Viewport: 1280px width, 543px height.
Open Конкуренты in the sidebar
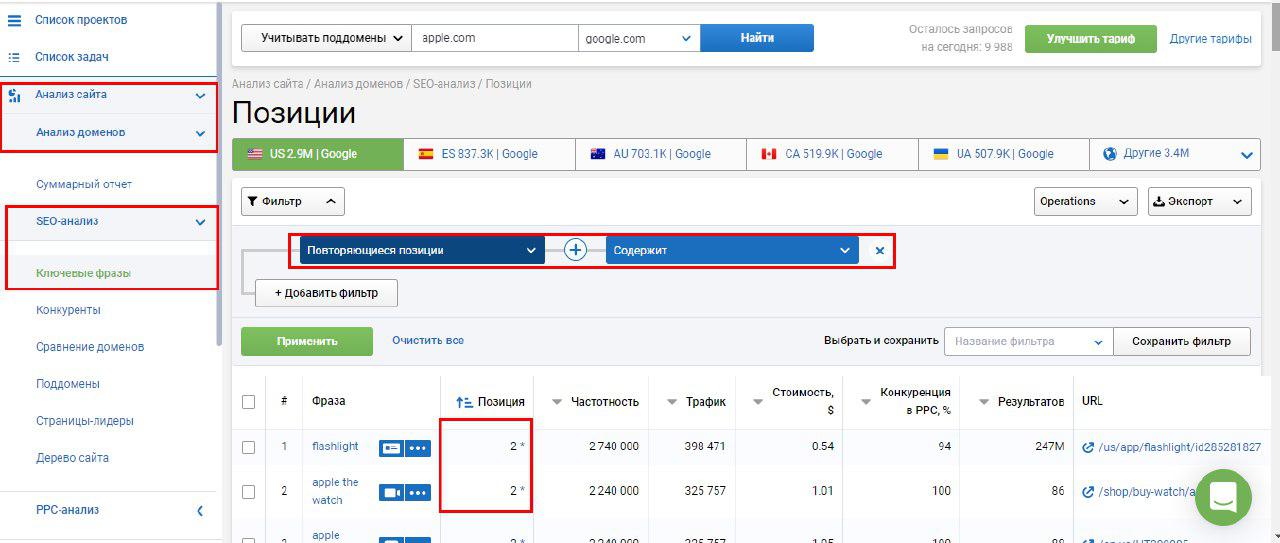(x=68, y=310)
